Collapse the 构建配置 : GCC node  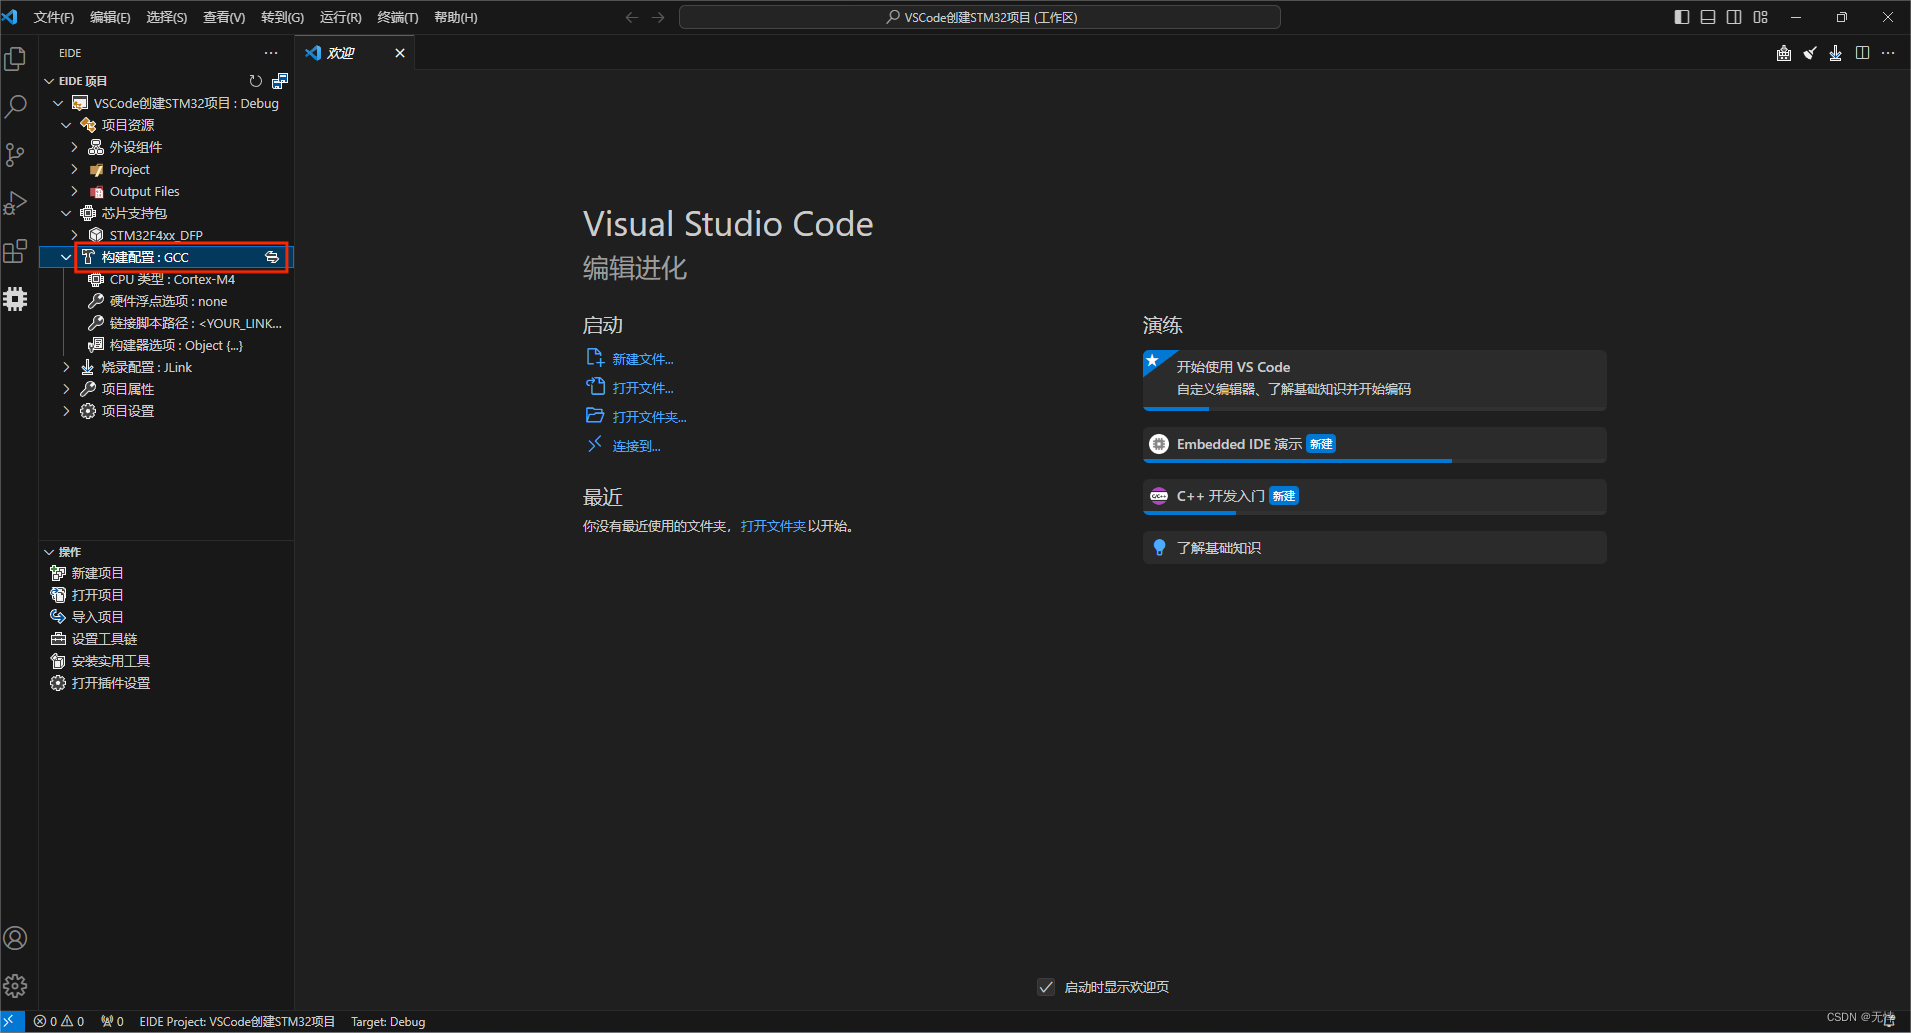tap(66, 257)
